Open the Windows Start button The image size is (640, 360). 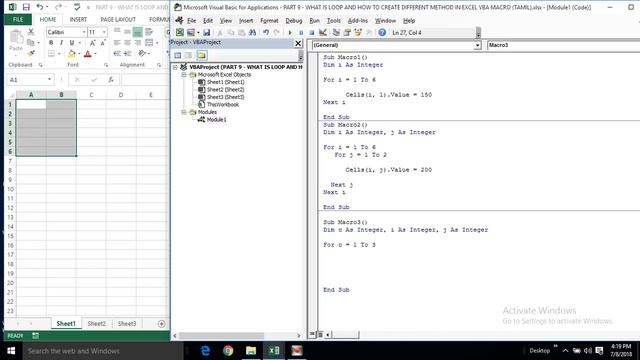pyautogui.click(x=11, y=351)
